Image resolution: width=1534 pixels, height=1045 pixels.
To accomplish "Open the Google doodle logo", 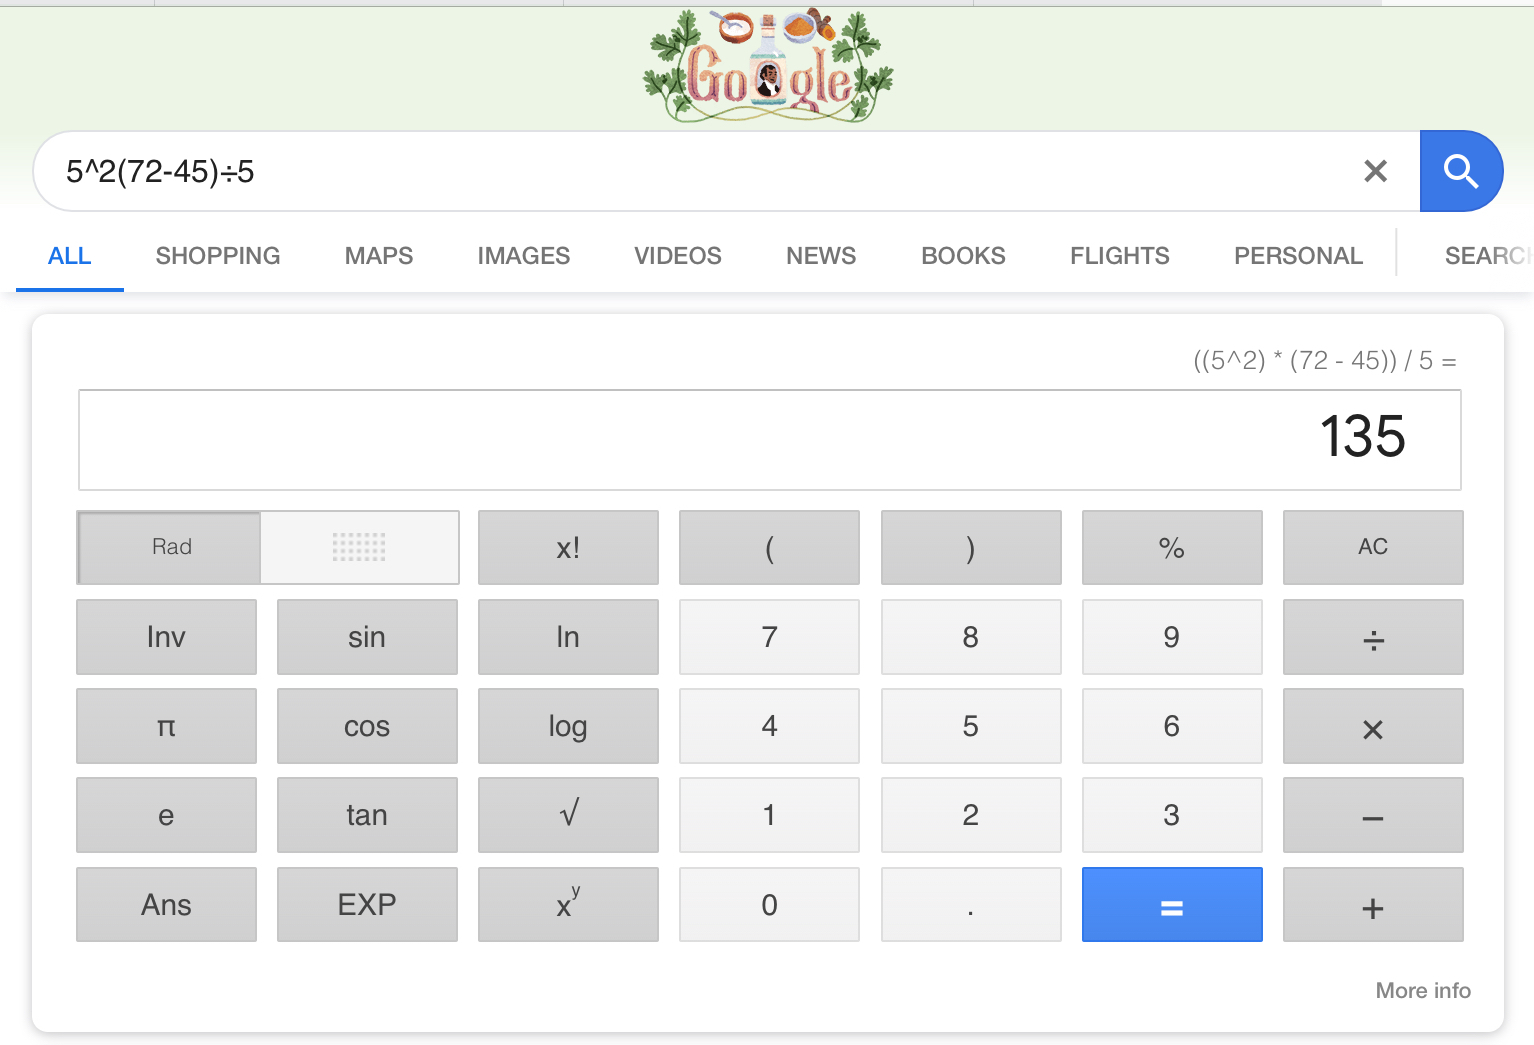I will coord(768,66).
